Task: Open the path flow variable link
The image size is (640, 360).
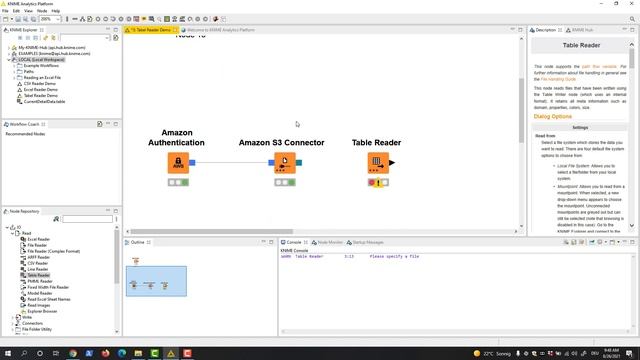Action: coord(599,66)
